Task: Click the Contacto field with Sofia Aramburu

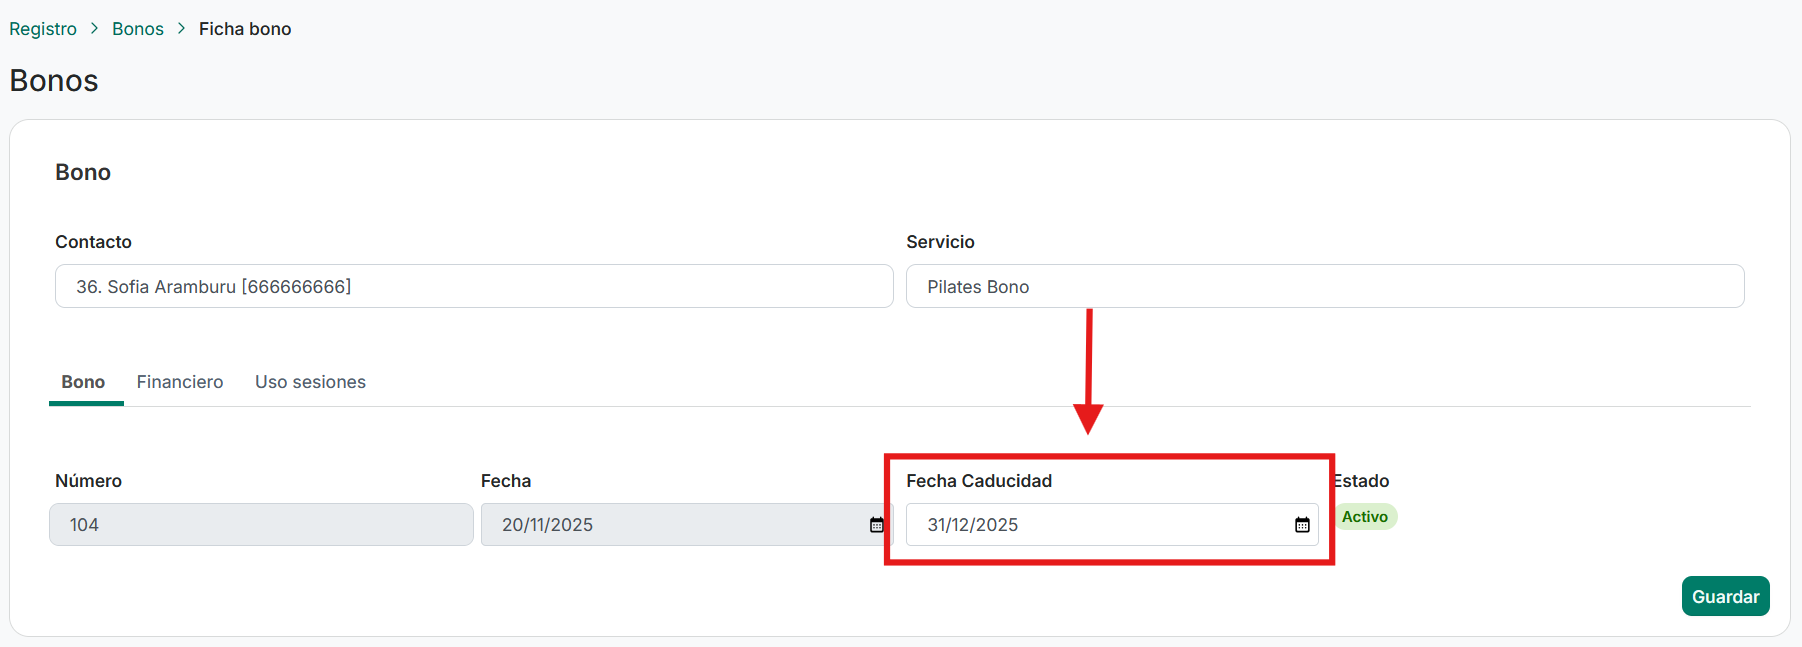Action: pos(473,287)
